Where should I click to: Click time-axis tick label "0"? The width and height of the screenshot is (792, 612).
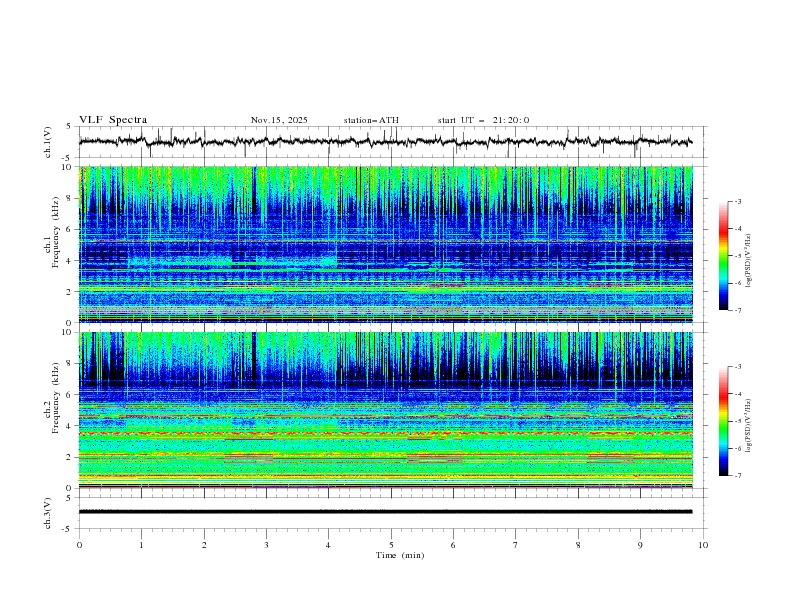coord(79,545)
